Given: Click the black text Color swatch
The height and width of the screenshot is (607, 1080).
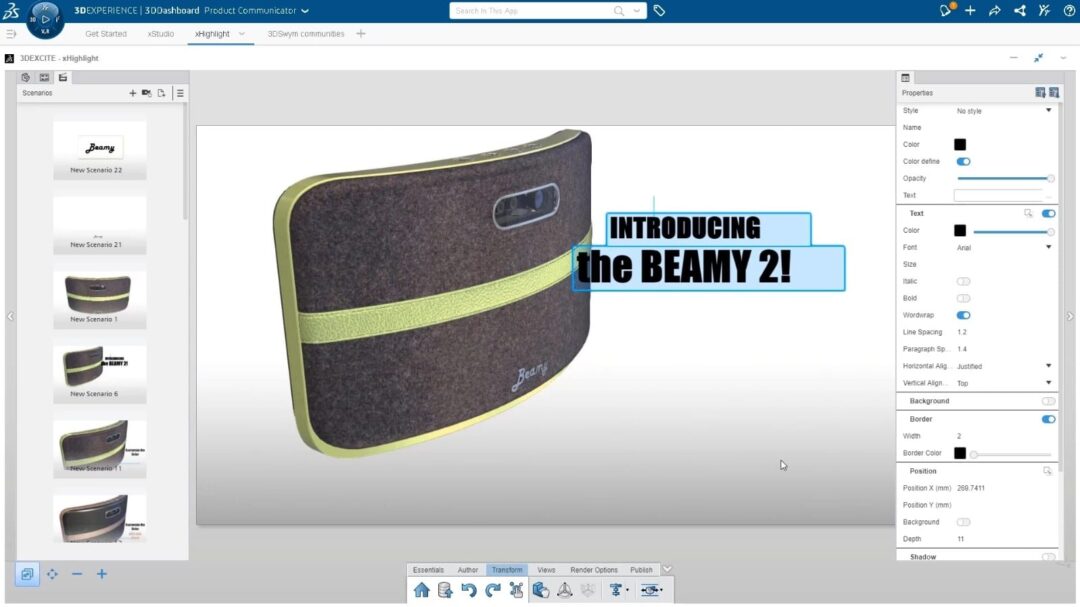Looking at the screenshot, I should click(x=960, y=230).
